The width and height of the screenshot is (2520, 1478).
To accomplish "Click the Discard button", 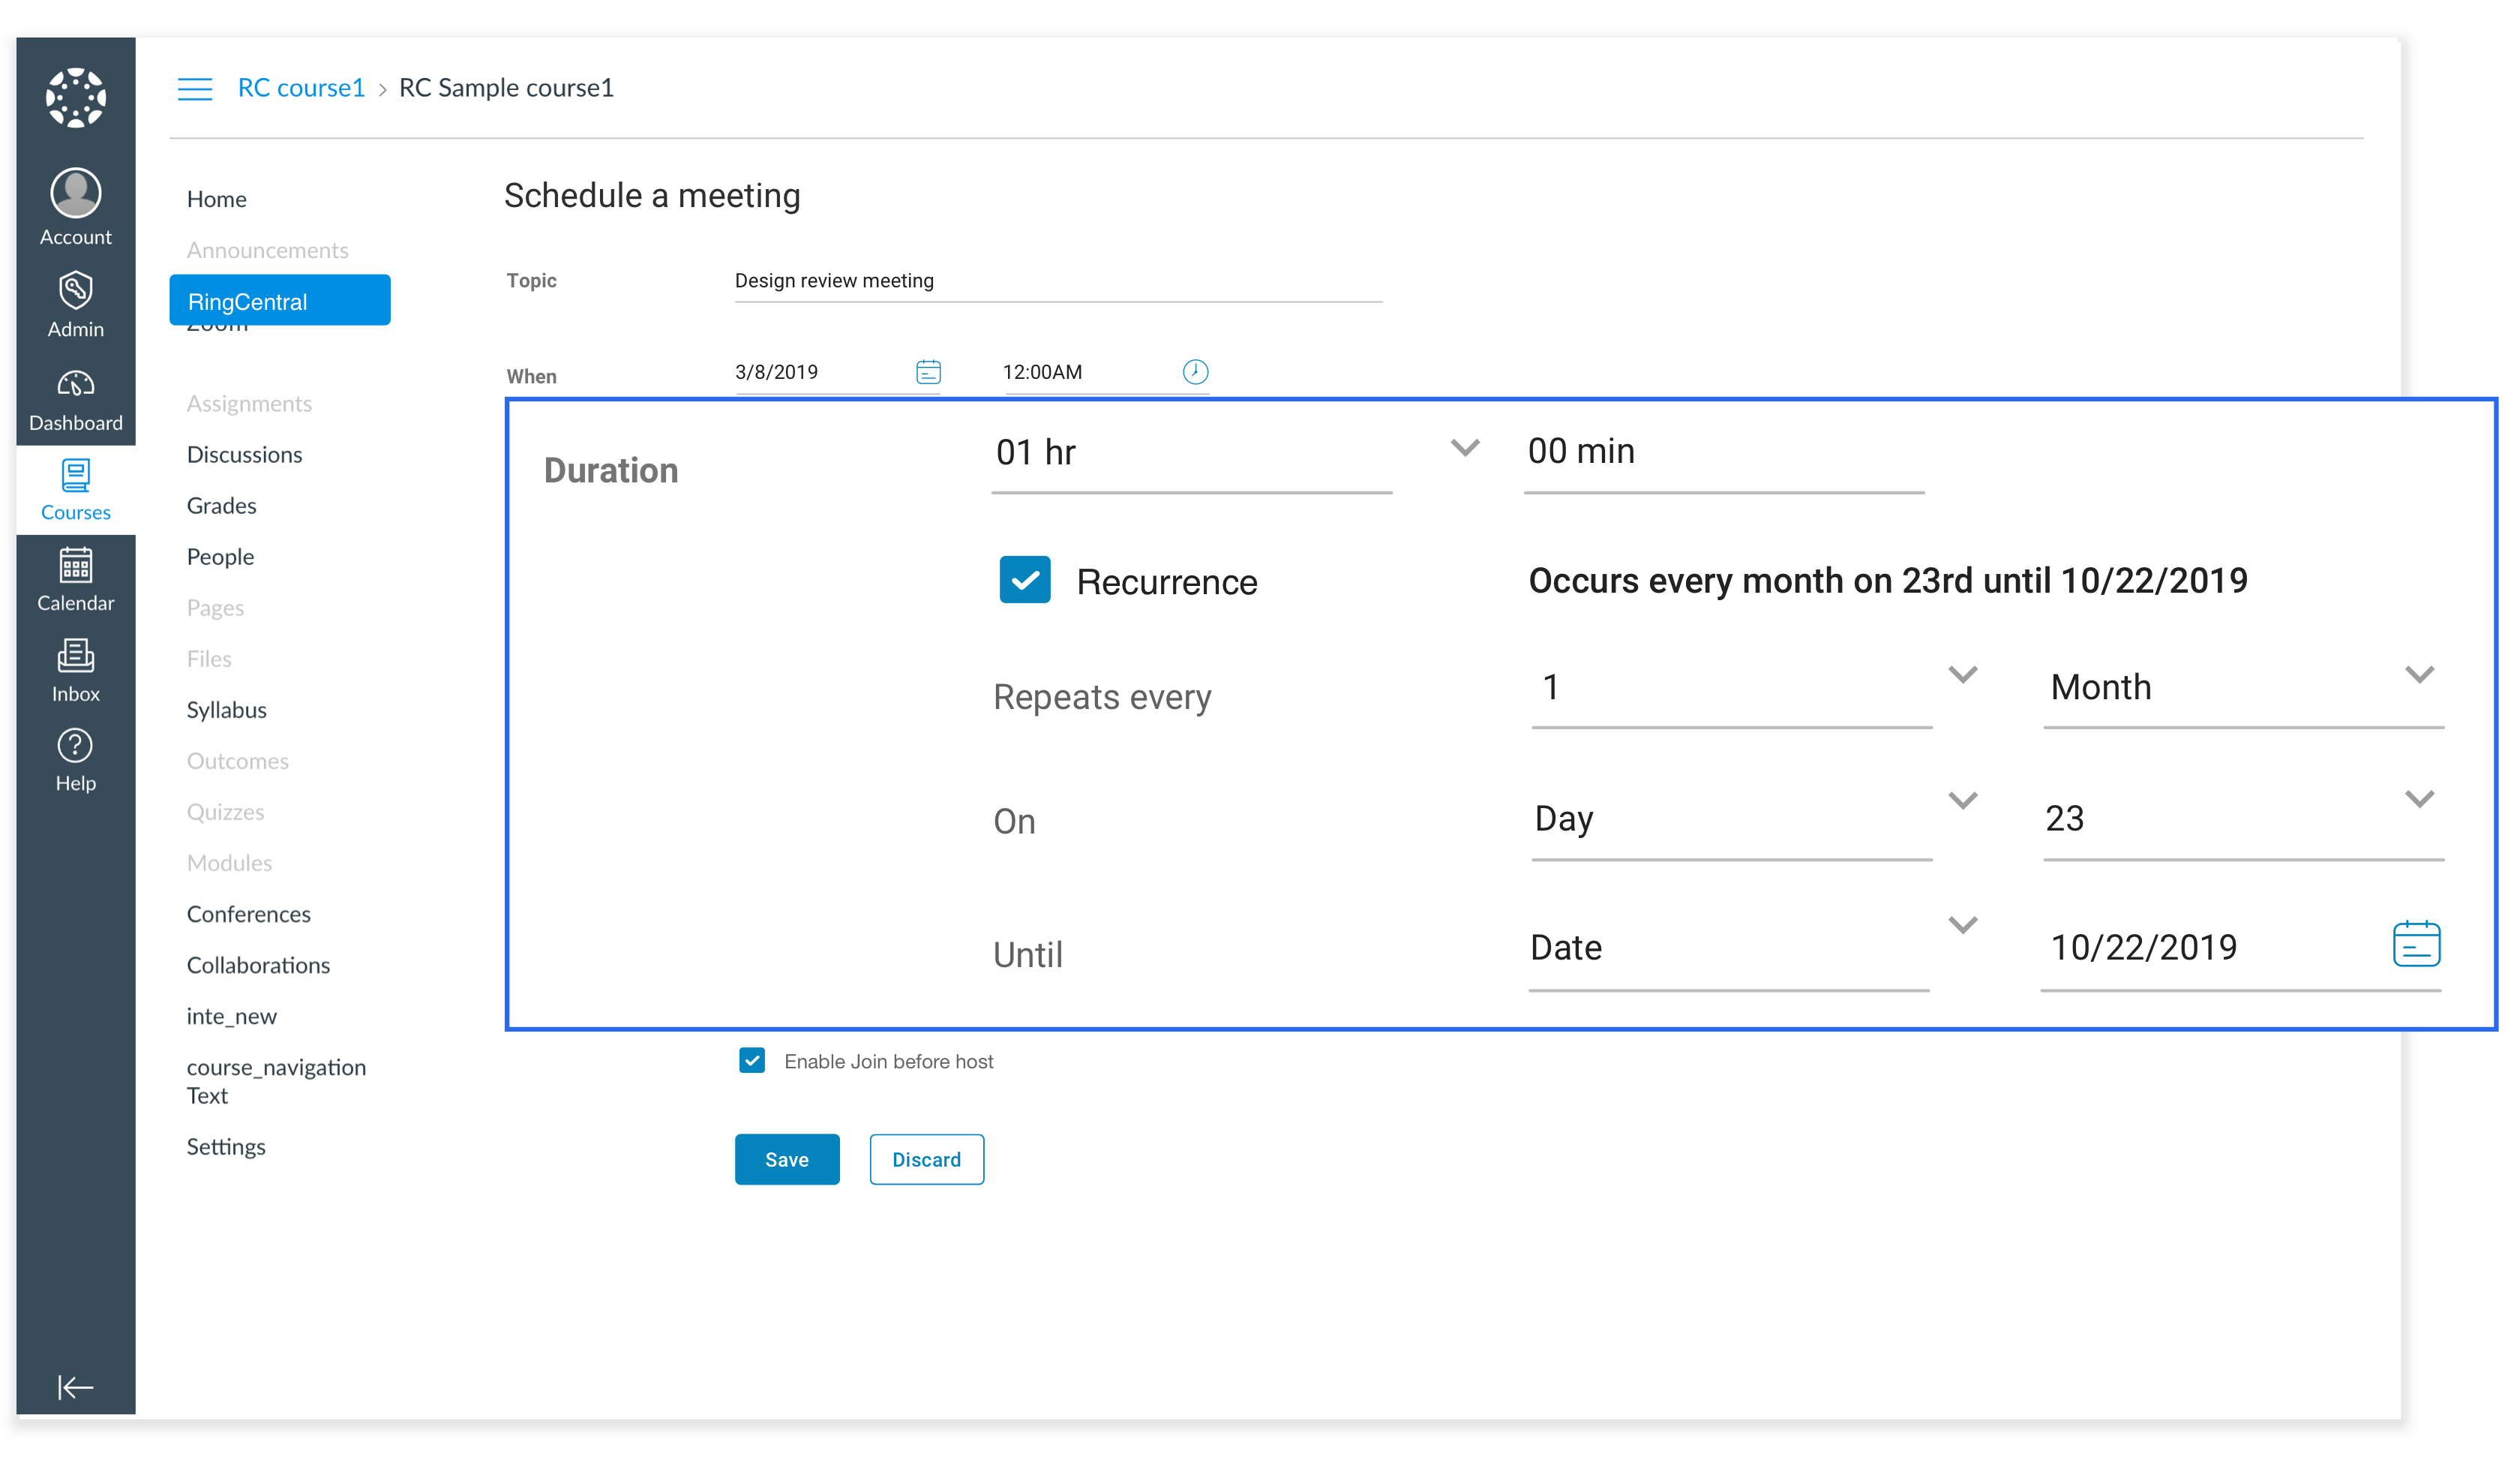I will pyautogui.click(x=927, y=1159).
